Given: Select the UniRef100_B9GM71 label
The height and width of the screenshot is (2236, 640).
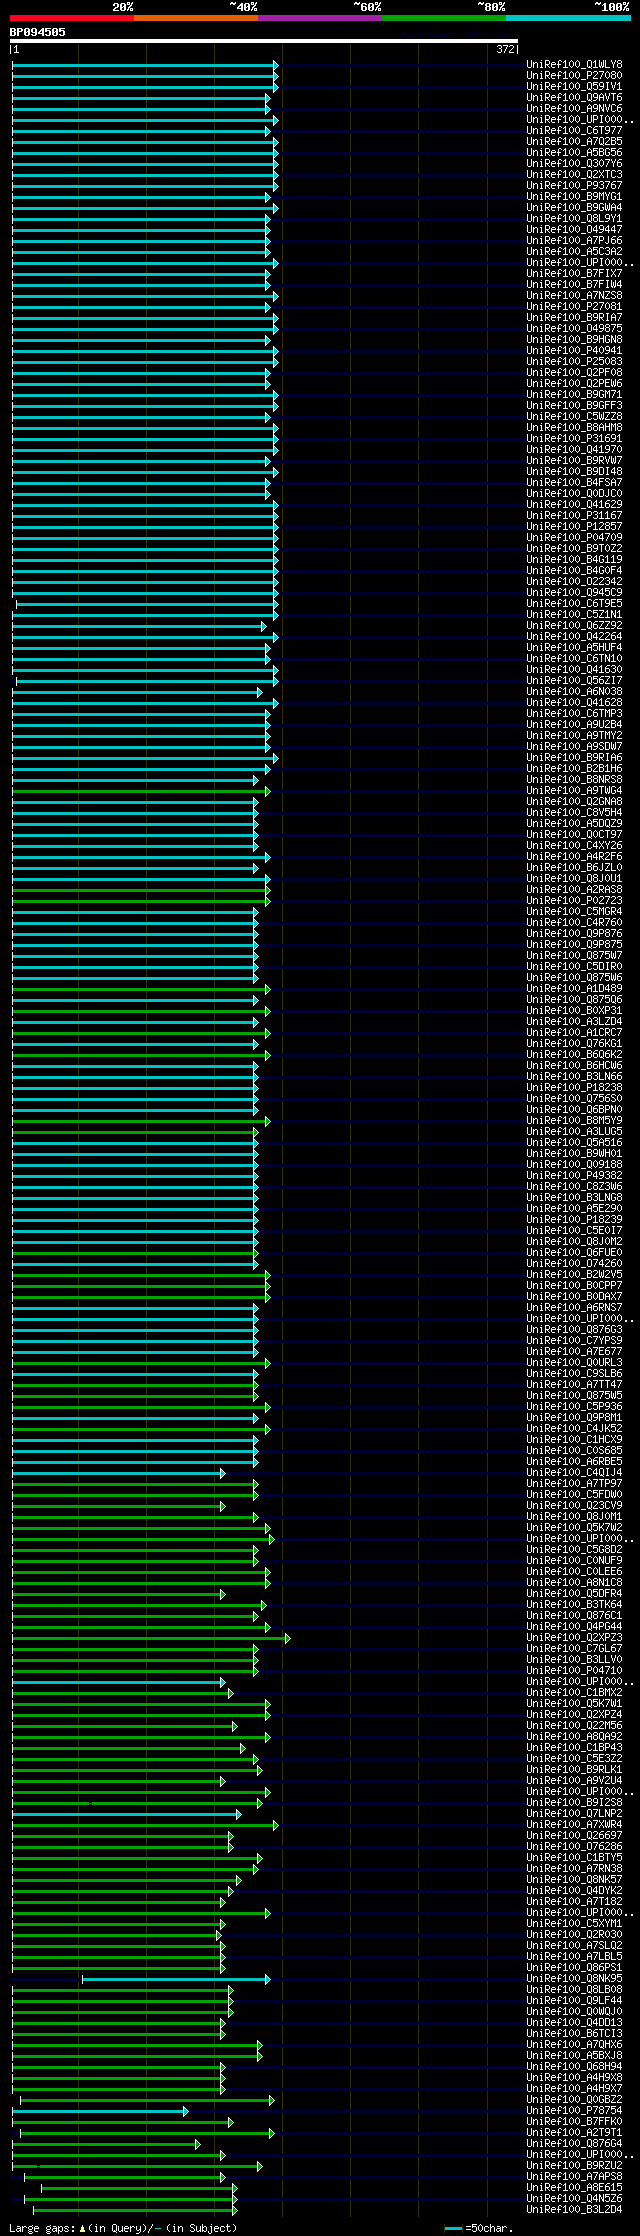Looking at the screenshot, I should [x=574, y=395].
